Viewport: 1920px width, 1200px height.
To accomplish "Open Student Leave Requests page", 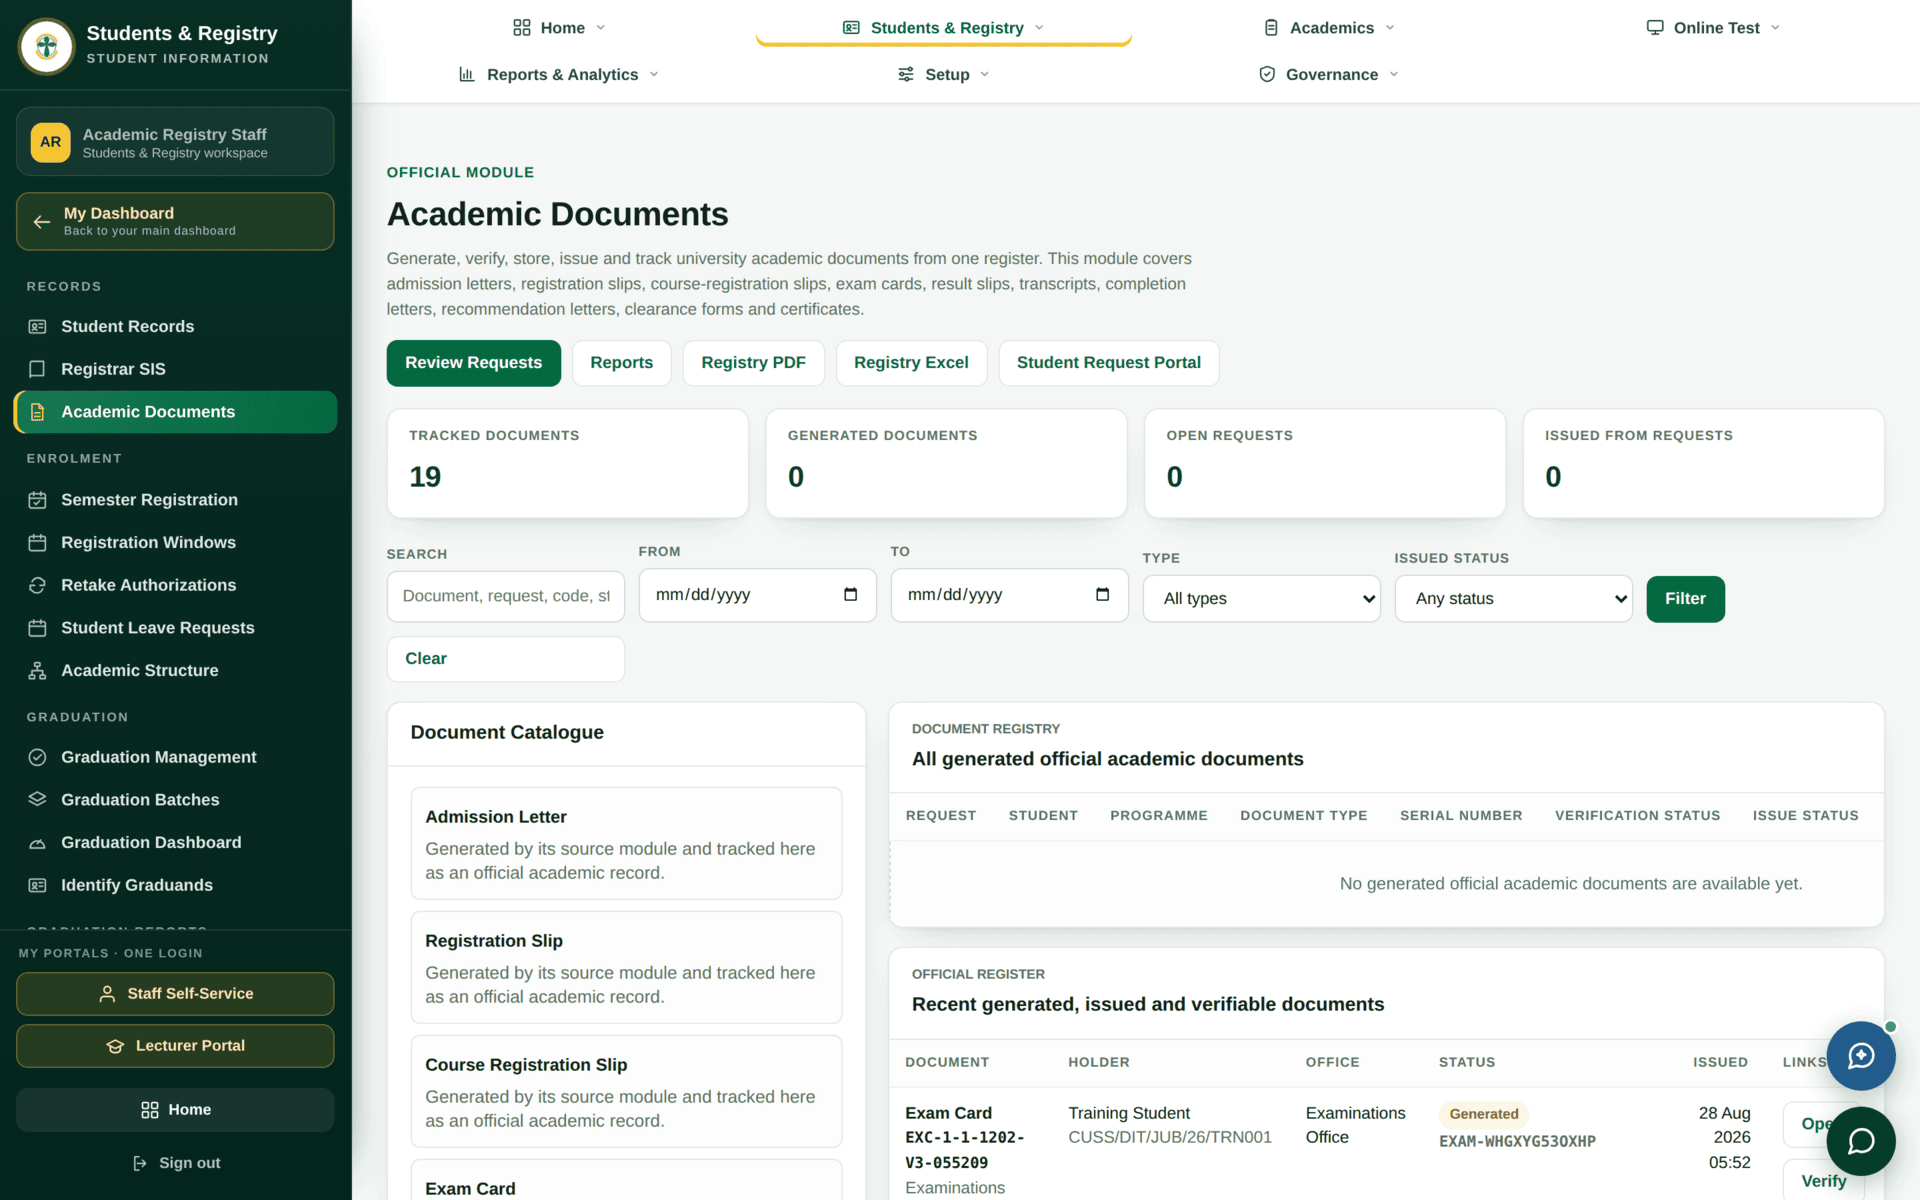I will click(175, 628).
